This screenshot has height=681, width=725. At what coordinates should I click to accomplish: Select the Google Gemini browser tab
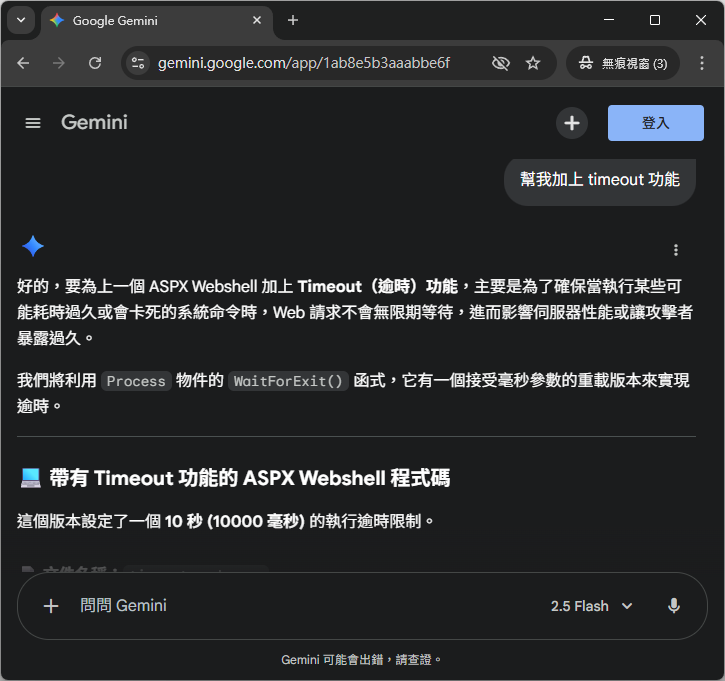click(x=150, y=20)
